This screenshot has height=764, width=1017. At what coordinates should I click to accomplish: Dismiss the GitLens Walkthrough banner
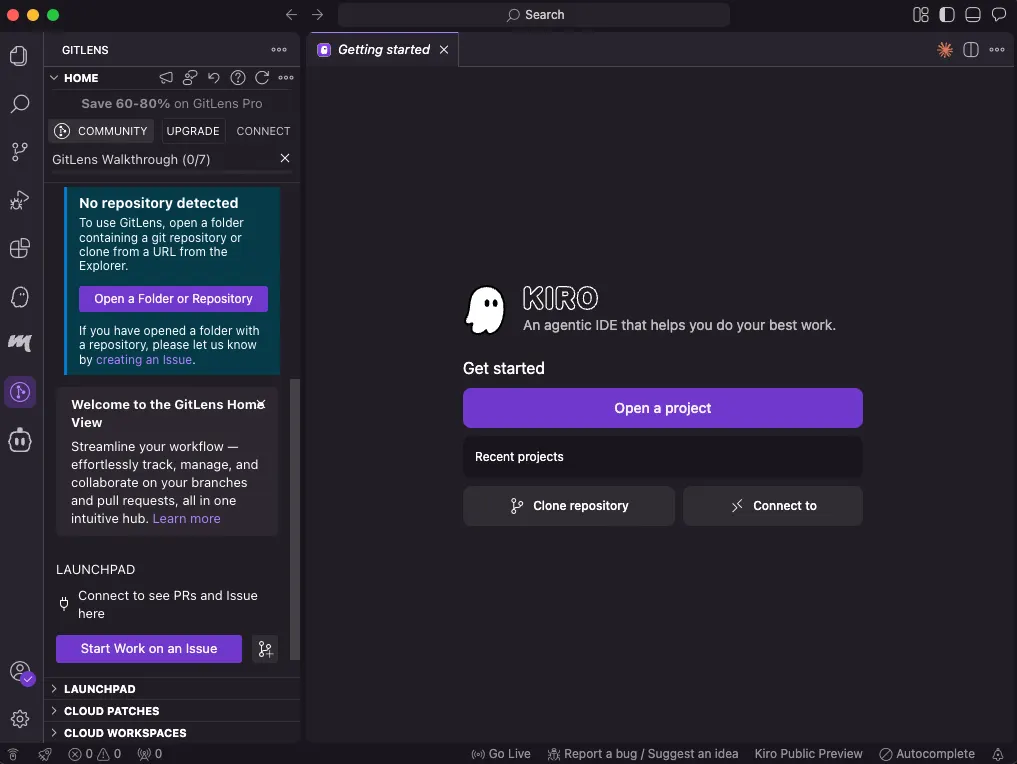tap(285, 158)
